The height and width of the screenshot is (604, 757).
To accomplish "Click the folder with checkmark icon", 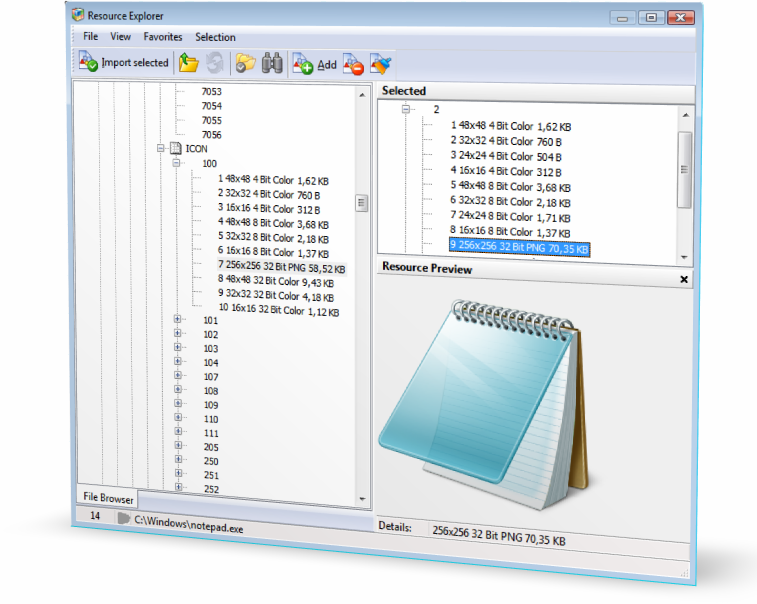I will coord(245,64).
